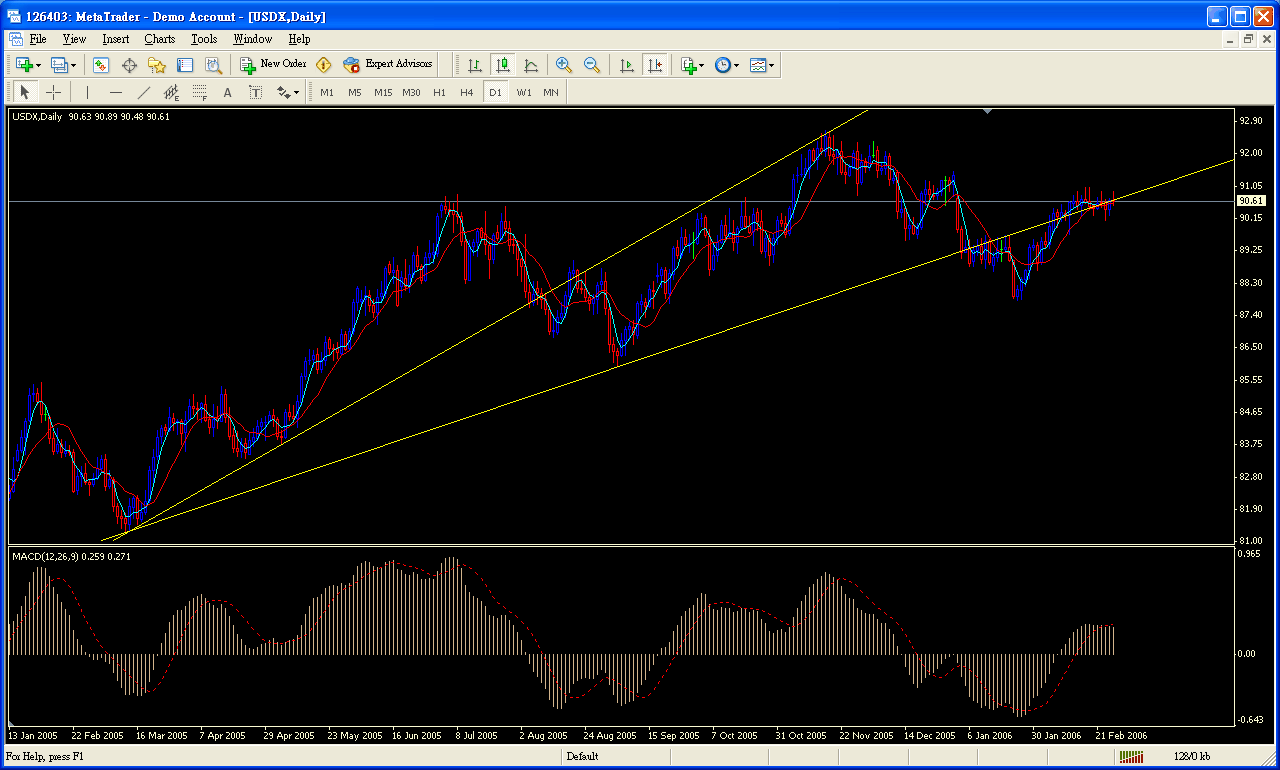This screenshot has height=770, width=1280.
Task: Click the Default profile in status bar
Action: 582,757
